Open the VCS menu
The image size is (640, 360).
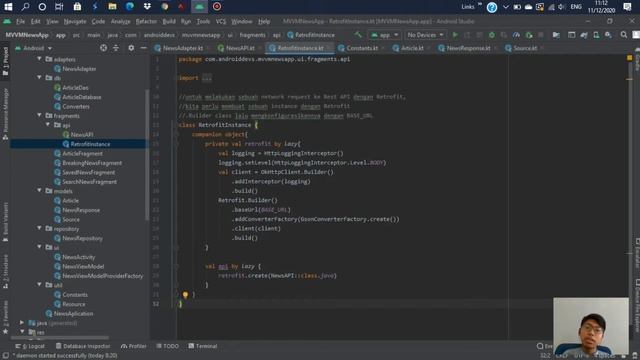[221, 21]
